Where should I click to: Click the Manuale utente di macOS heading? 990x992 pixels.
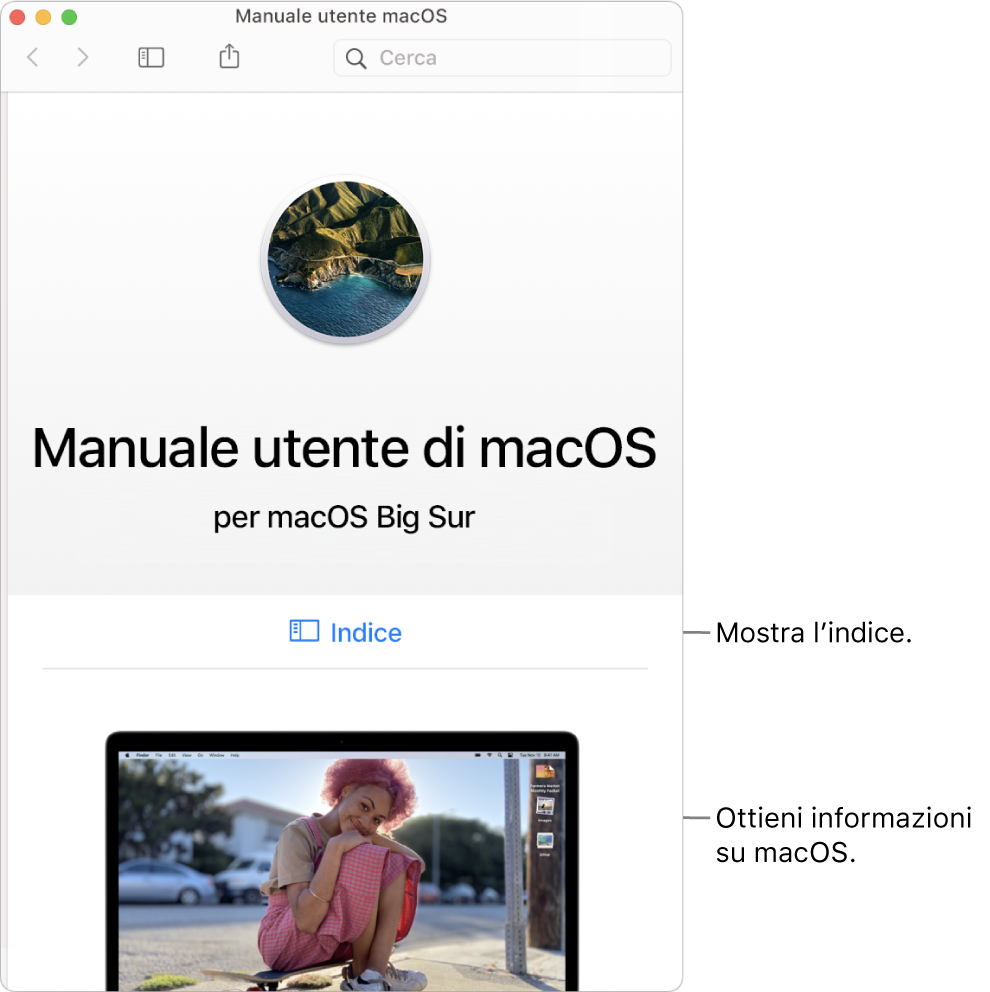344,449
